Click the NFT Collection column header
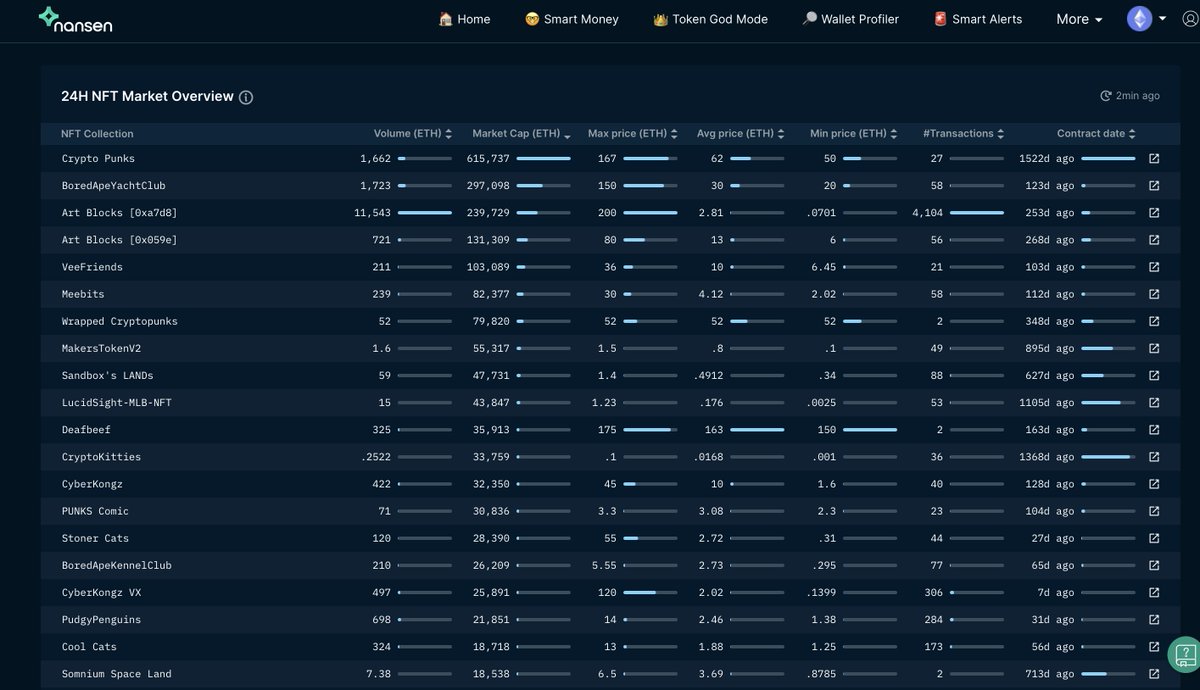 97,133
